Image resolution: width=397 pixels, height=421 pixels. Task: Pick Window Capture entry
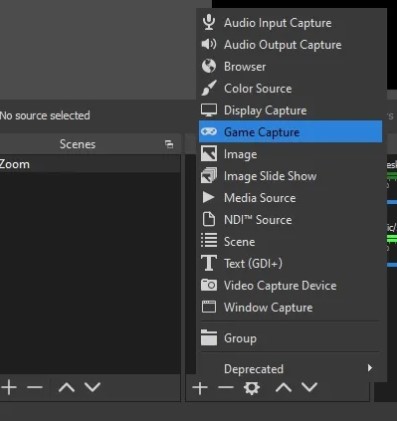pos(290,307)
